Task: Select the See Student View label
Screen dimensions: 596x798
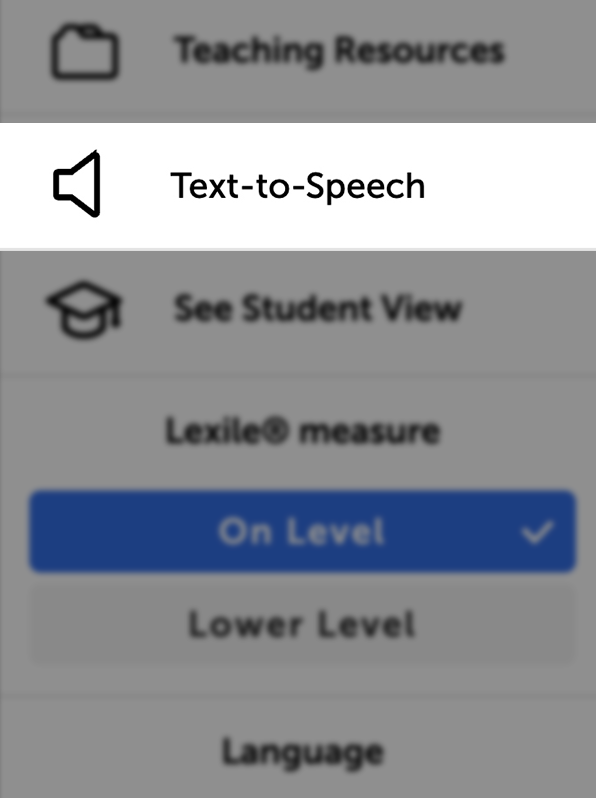Action: click(318, 308)
